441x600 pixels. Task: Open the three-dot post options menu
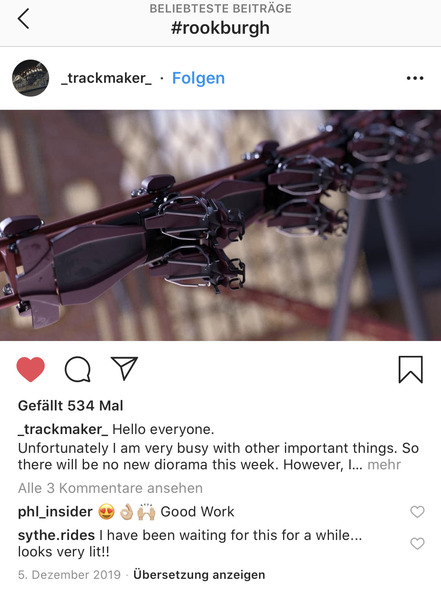(415, 78)
